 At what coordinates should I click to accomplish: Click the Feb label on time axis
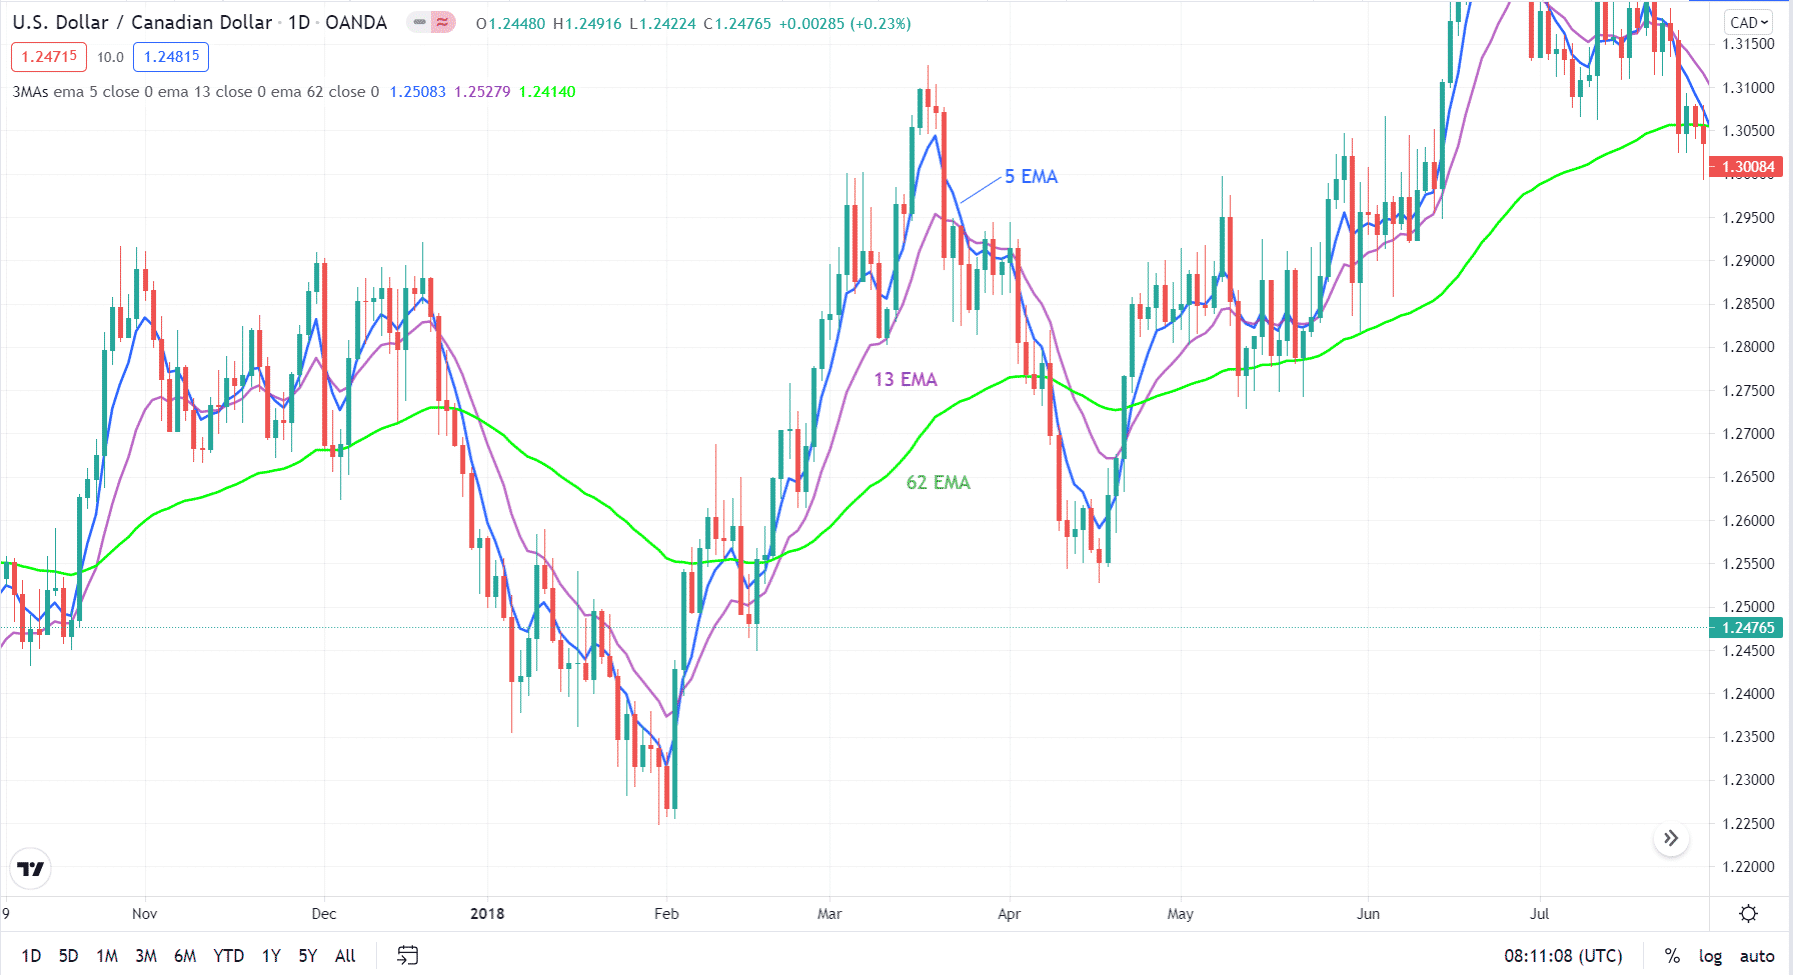coord(666,913)
